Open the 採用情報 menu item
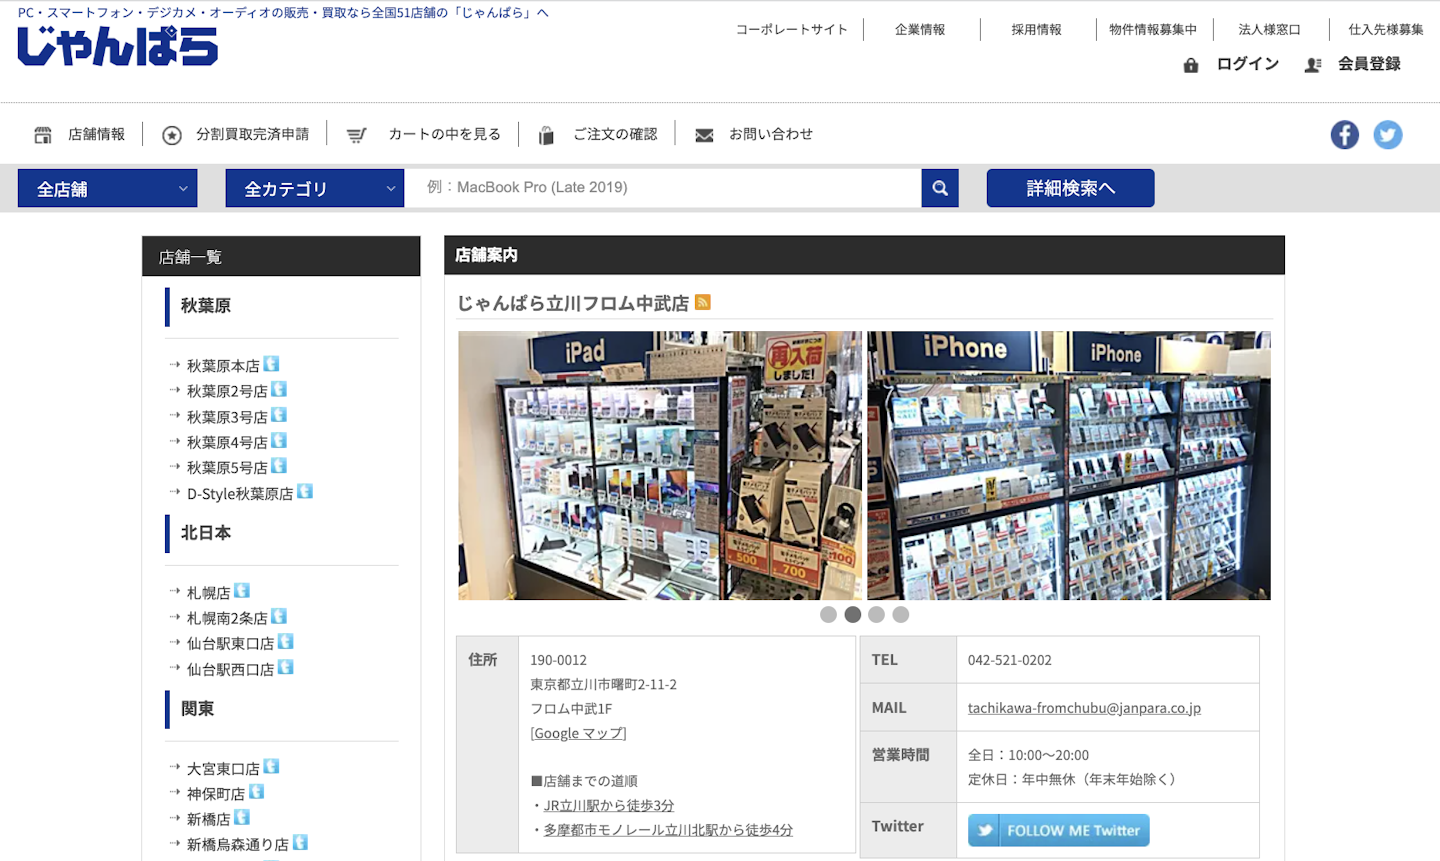Screen dimensions: 1440x861 click(x=1036, y=29)
